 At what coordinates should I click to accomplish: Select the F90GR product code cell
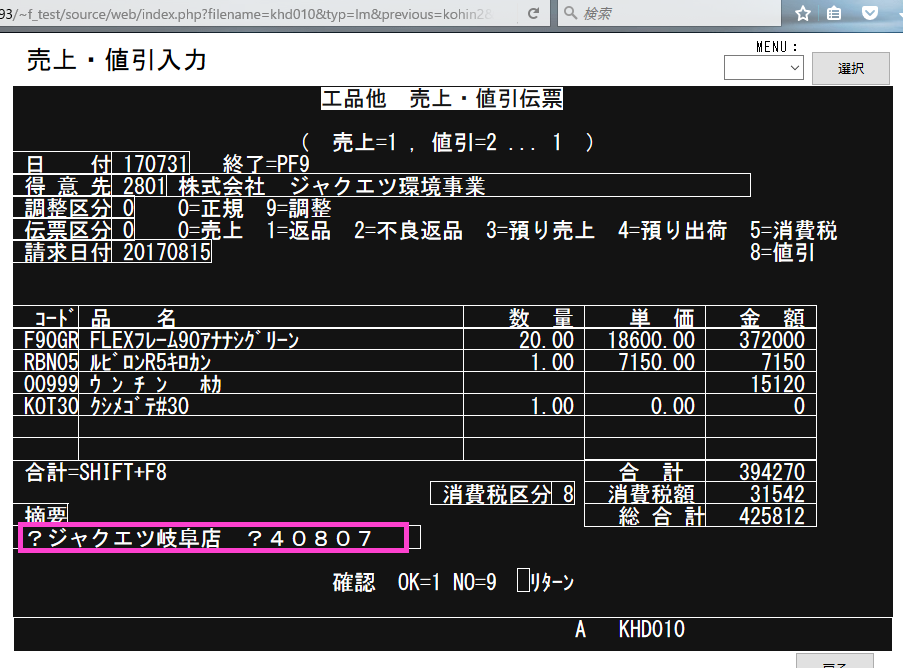coord(47,341)
